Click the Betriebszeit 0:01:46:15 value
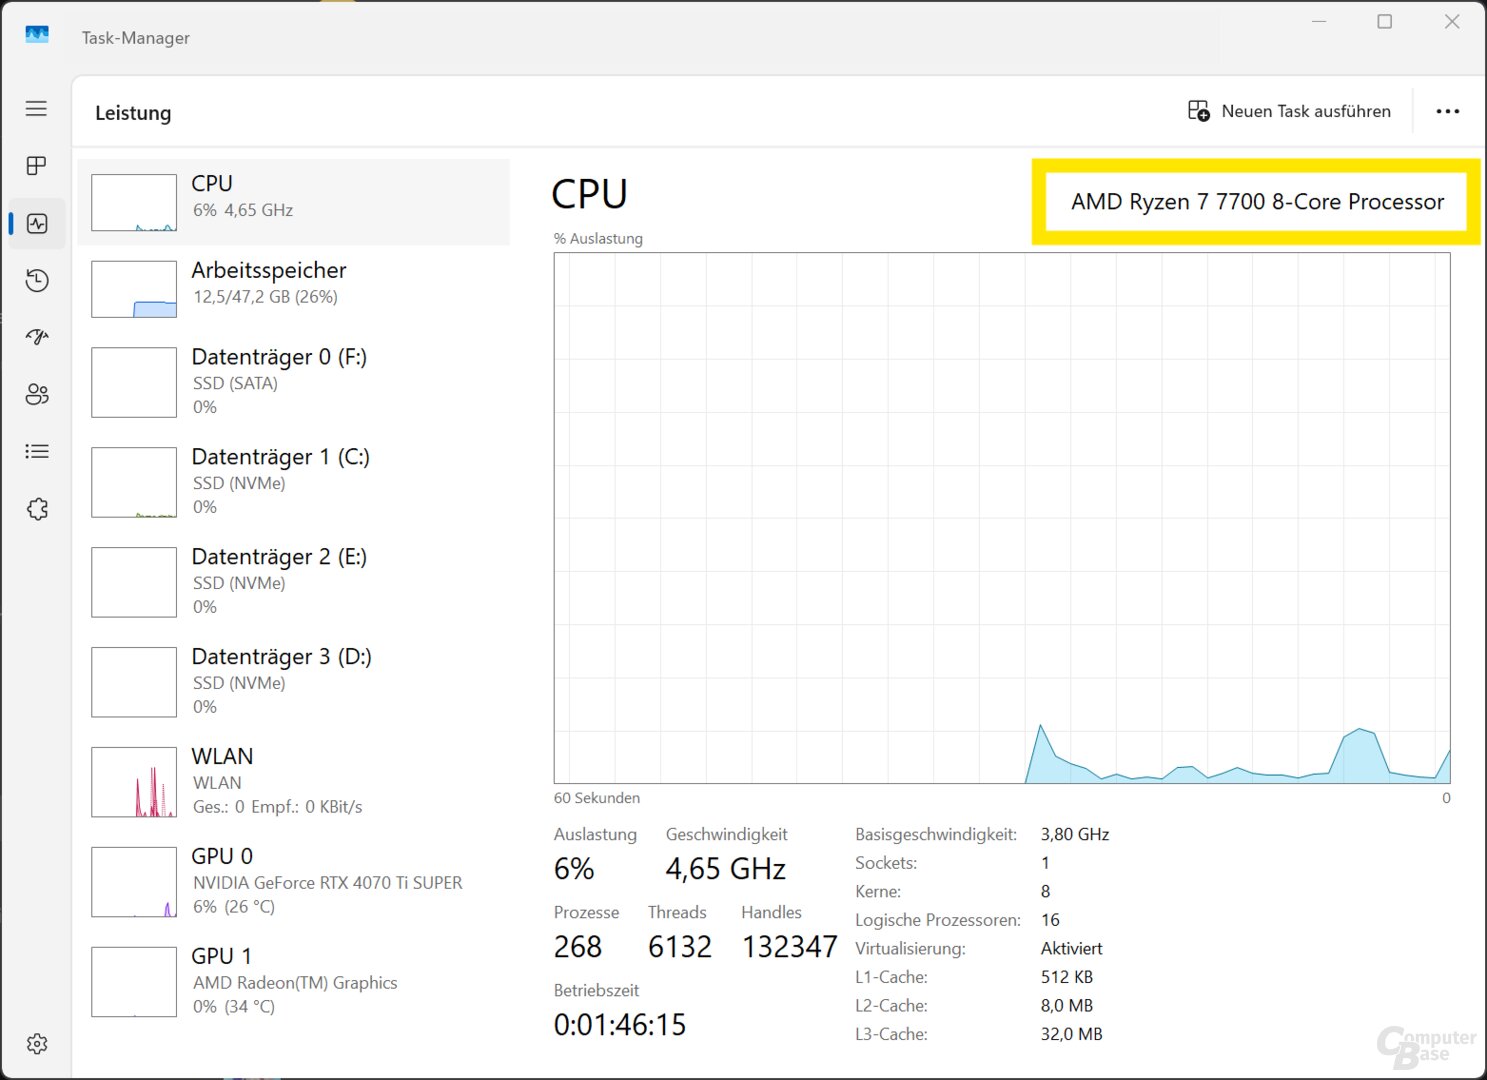This screenshot has width=1487, height=1080. click(x=620, y=1025)
